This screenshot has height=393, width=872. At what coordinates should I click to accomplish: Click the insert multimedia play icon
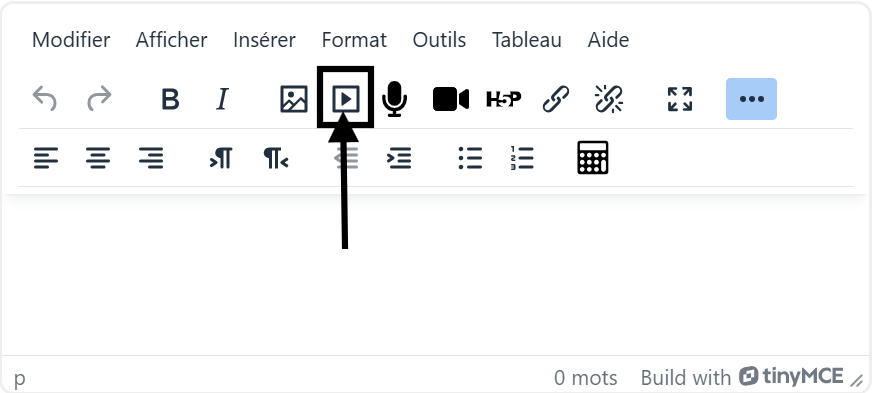(x=345, y=100)
